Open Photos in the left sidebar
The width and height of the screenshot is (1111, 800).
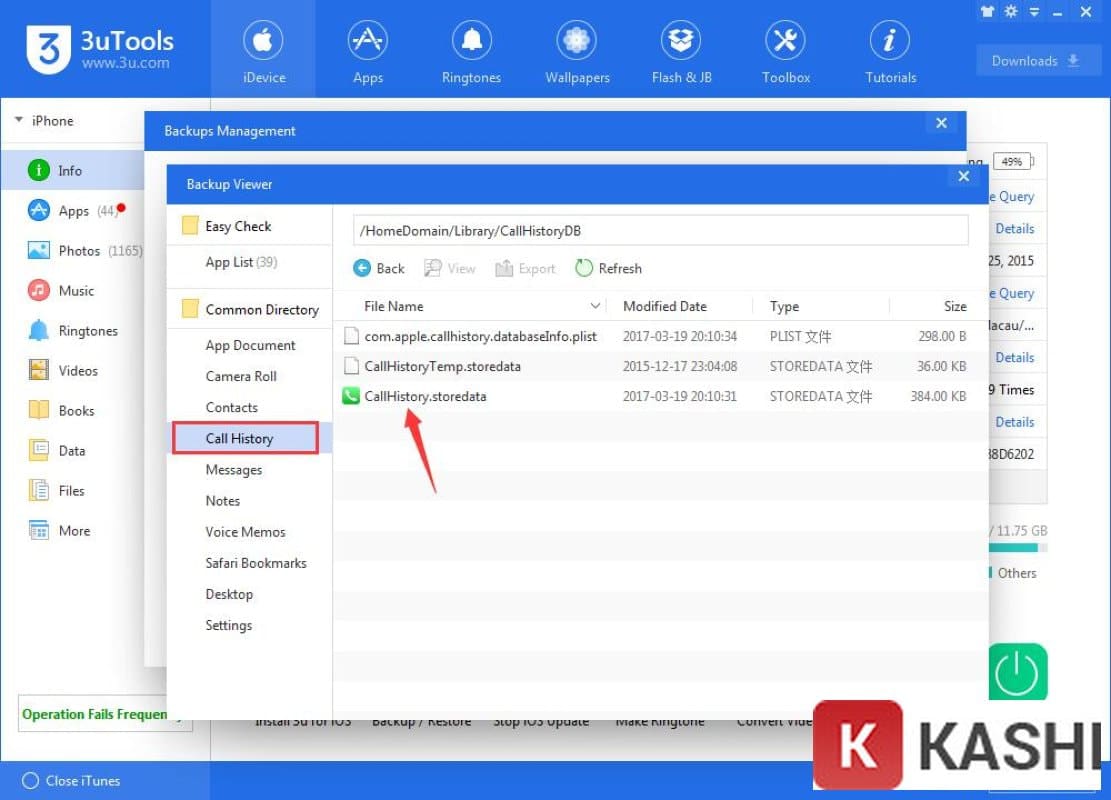coord(79,251)
